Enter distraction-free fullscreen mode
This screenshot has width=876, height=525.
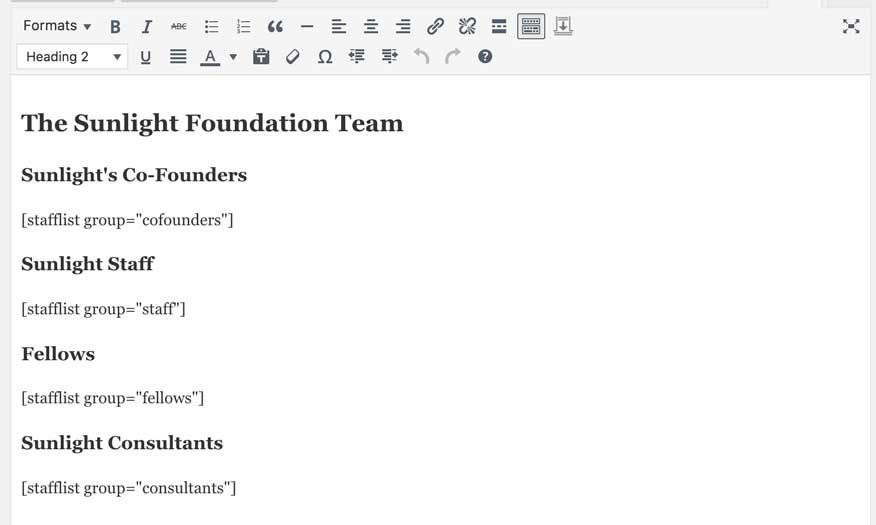[851, 26]
